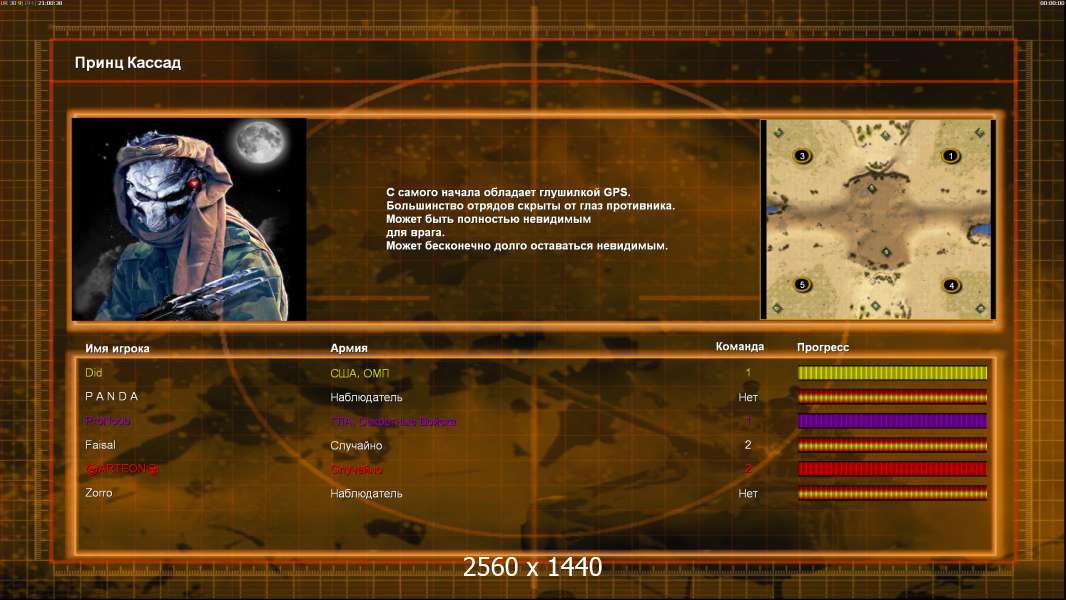The height and width of the screenshot is (600, 1066).
Task: Click the red 'Случайно' army text
Action: (356, 470)
